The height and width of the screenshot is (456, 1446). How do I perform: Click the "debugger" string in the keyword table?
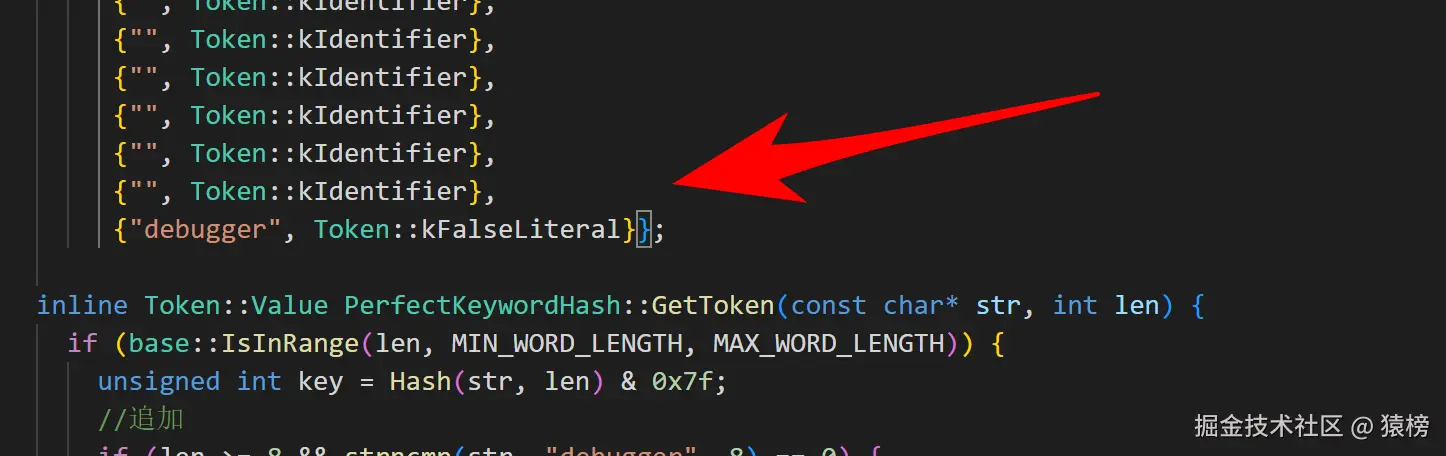point(205,230)
